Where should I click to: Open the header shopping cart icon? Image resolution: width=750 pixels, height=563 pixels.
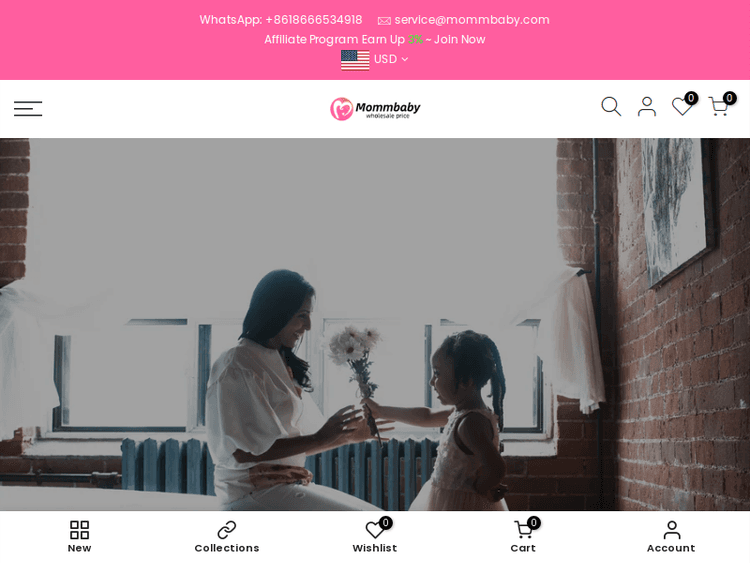pos(718,106)
